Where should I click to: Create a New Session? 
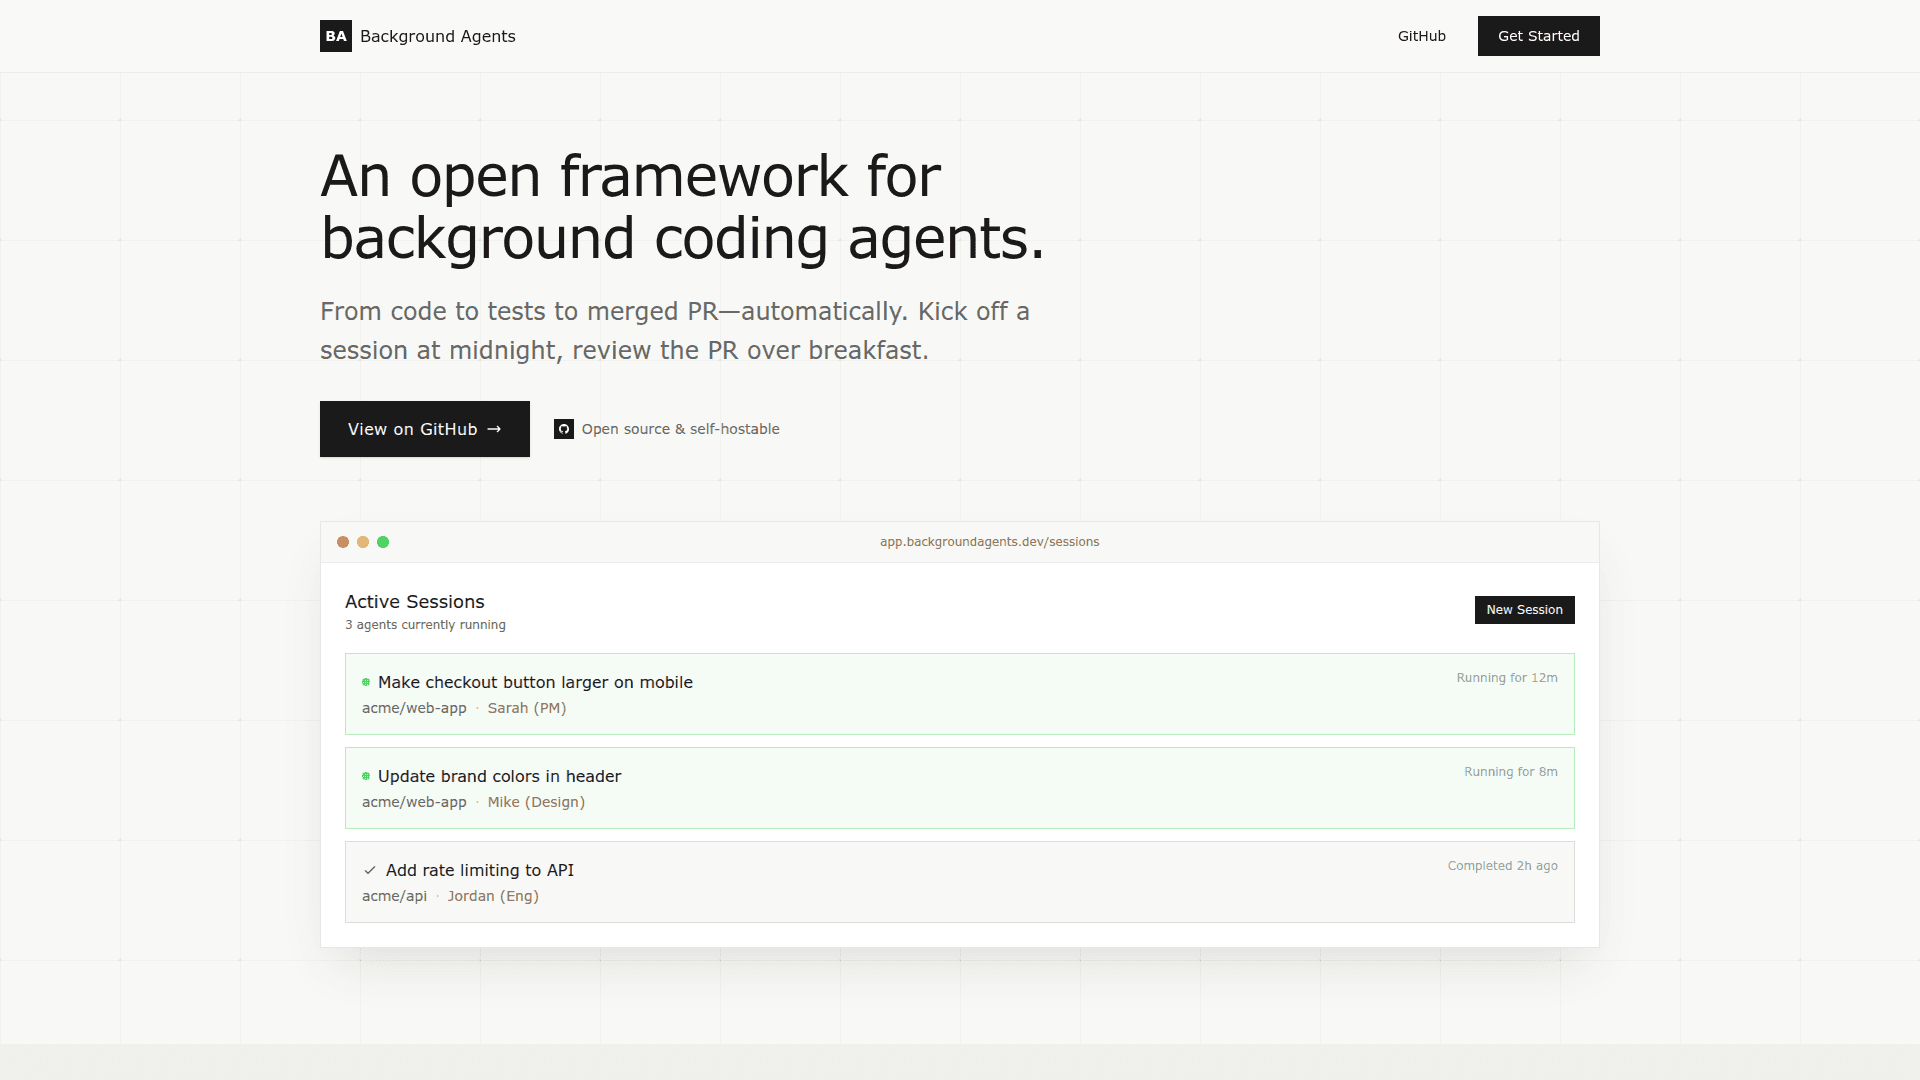[1524, 610]
